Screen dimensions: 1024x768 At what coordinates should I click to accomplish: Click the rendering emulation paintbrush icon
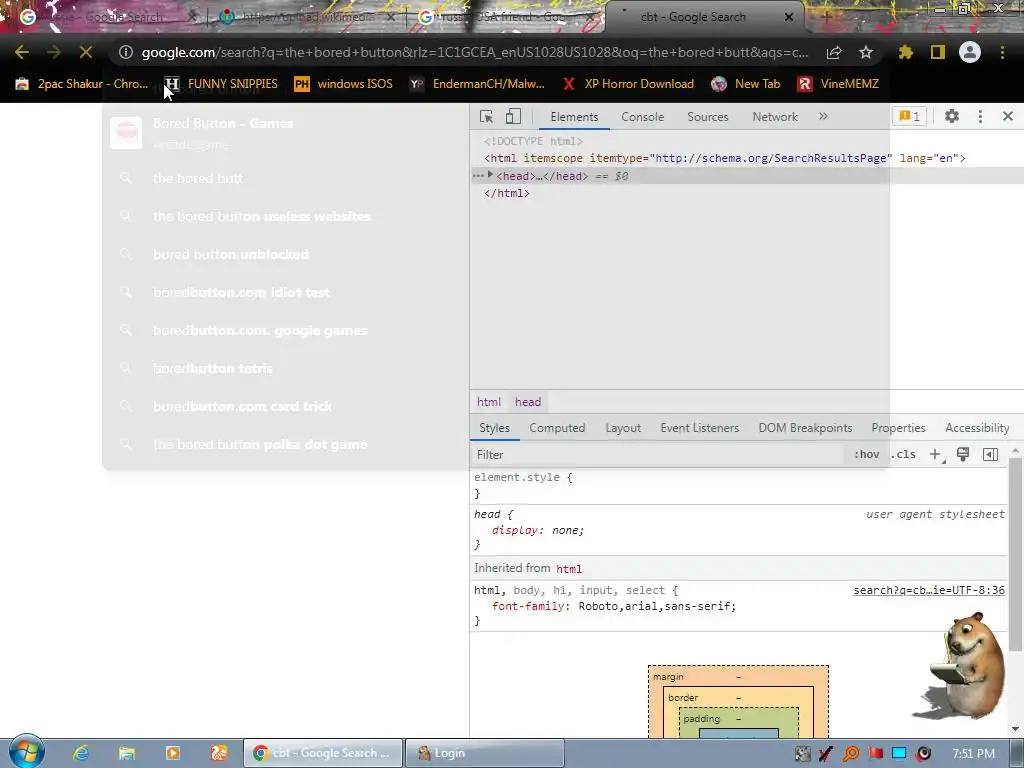click(963, 455)
